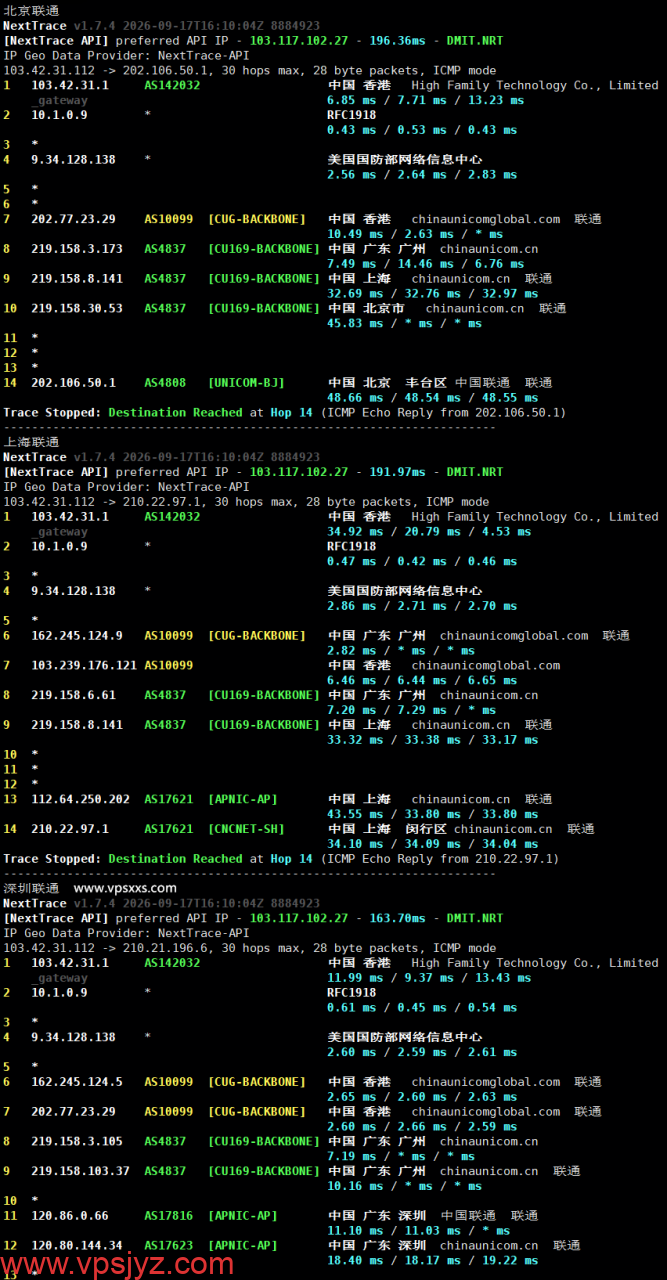The height and width of the screenshot is (1280, 667).
Task: Click latency 11.99 ms / 9.37 ms / 13.43 ms
Action: click(x=429, y=978)
